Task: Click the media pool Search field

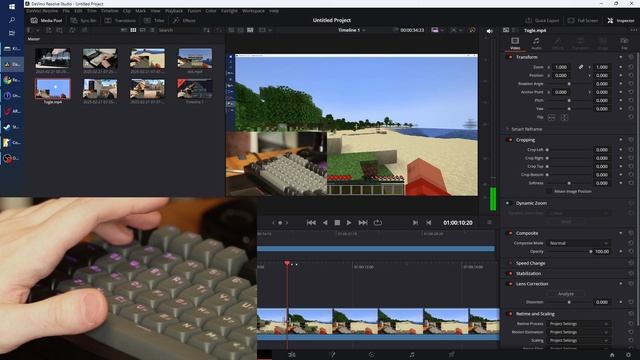Action: (x=178, y=30)
